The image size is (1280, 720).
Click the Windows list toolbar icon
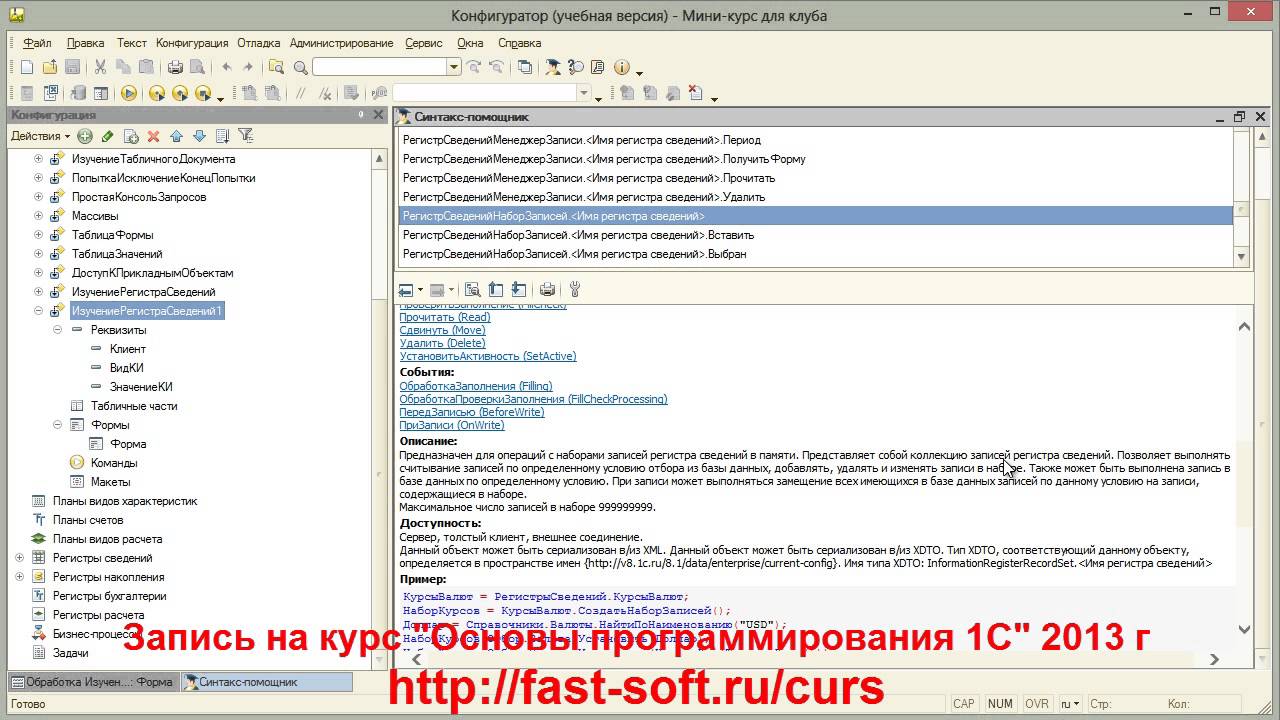click(525, 67)
